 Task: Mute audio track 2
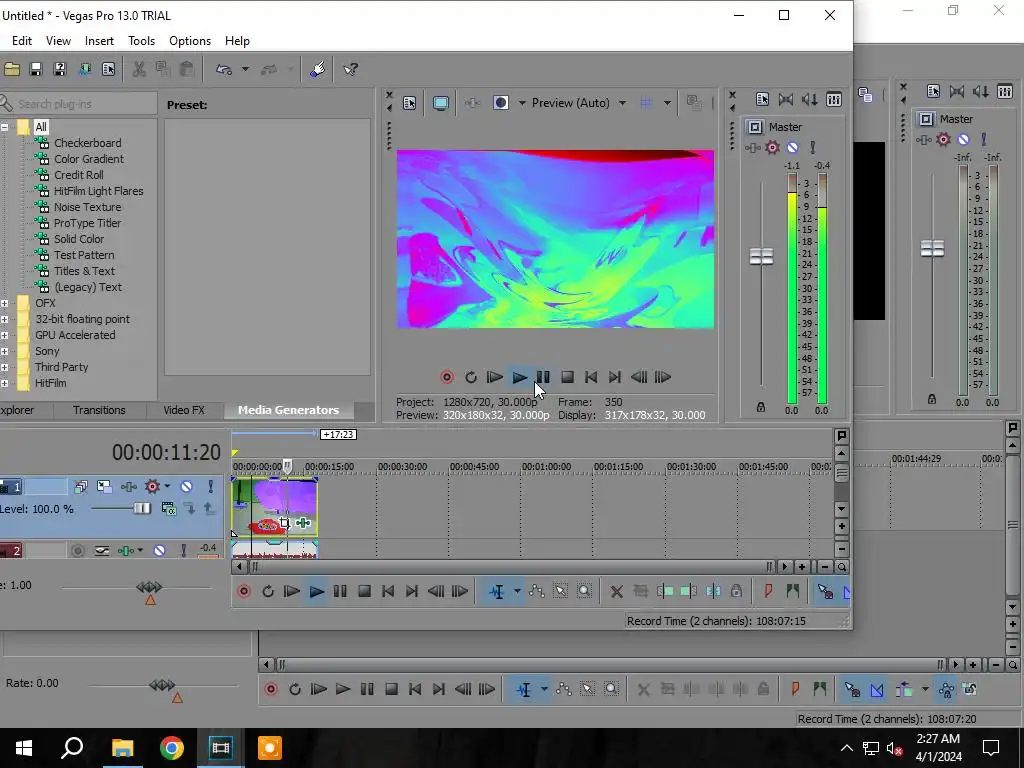tap(159, 550)
